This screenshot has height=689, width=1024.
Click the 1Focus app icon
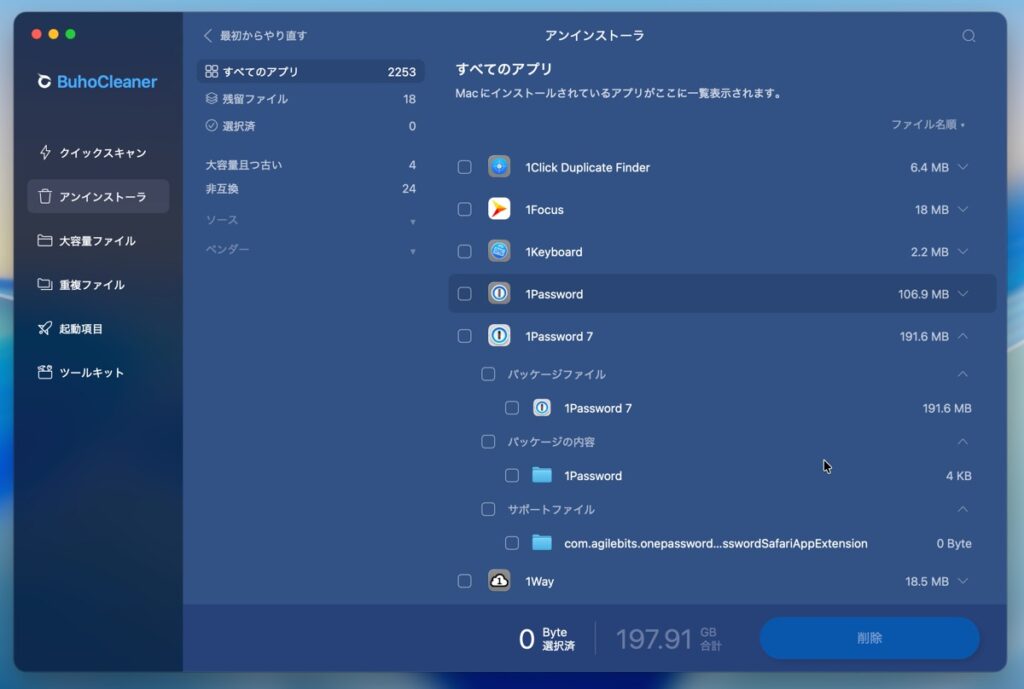click(x=499, y=209)
